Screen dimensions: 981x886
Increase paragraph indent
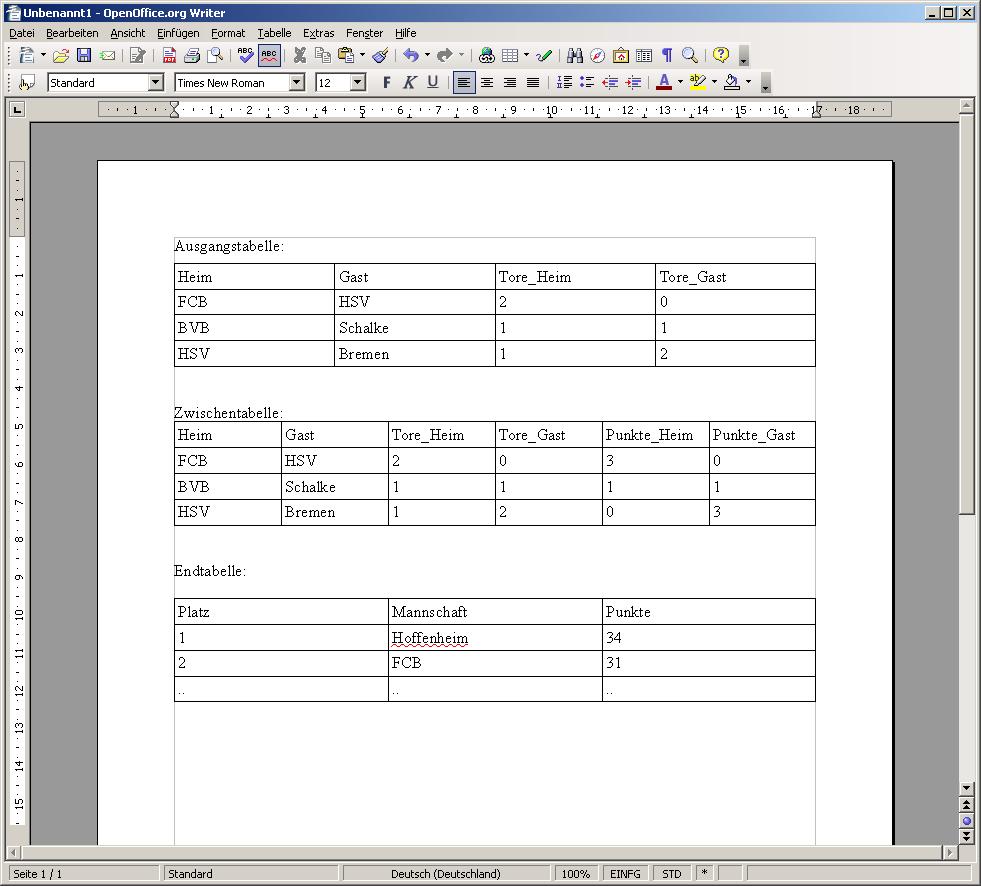633,83
